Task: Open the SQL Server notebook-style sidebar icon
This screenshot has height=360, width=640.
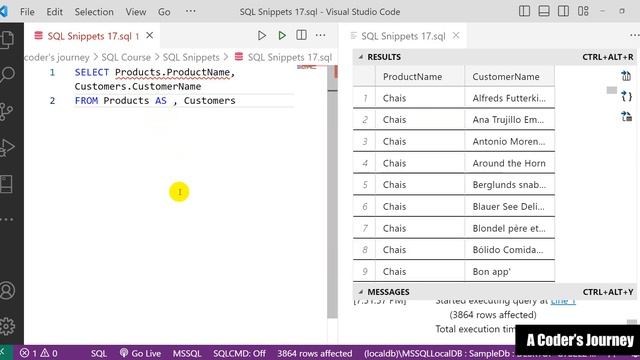Action: (x=7, y=184)
